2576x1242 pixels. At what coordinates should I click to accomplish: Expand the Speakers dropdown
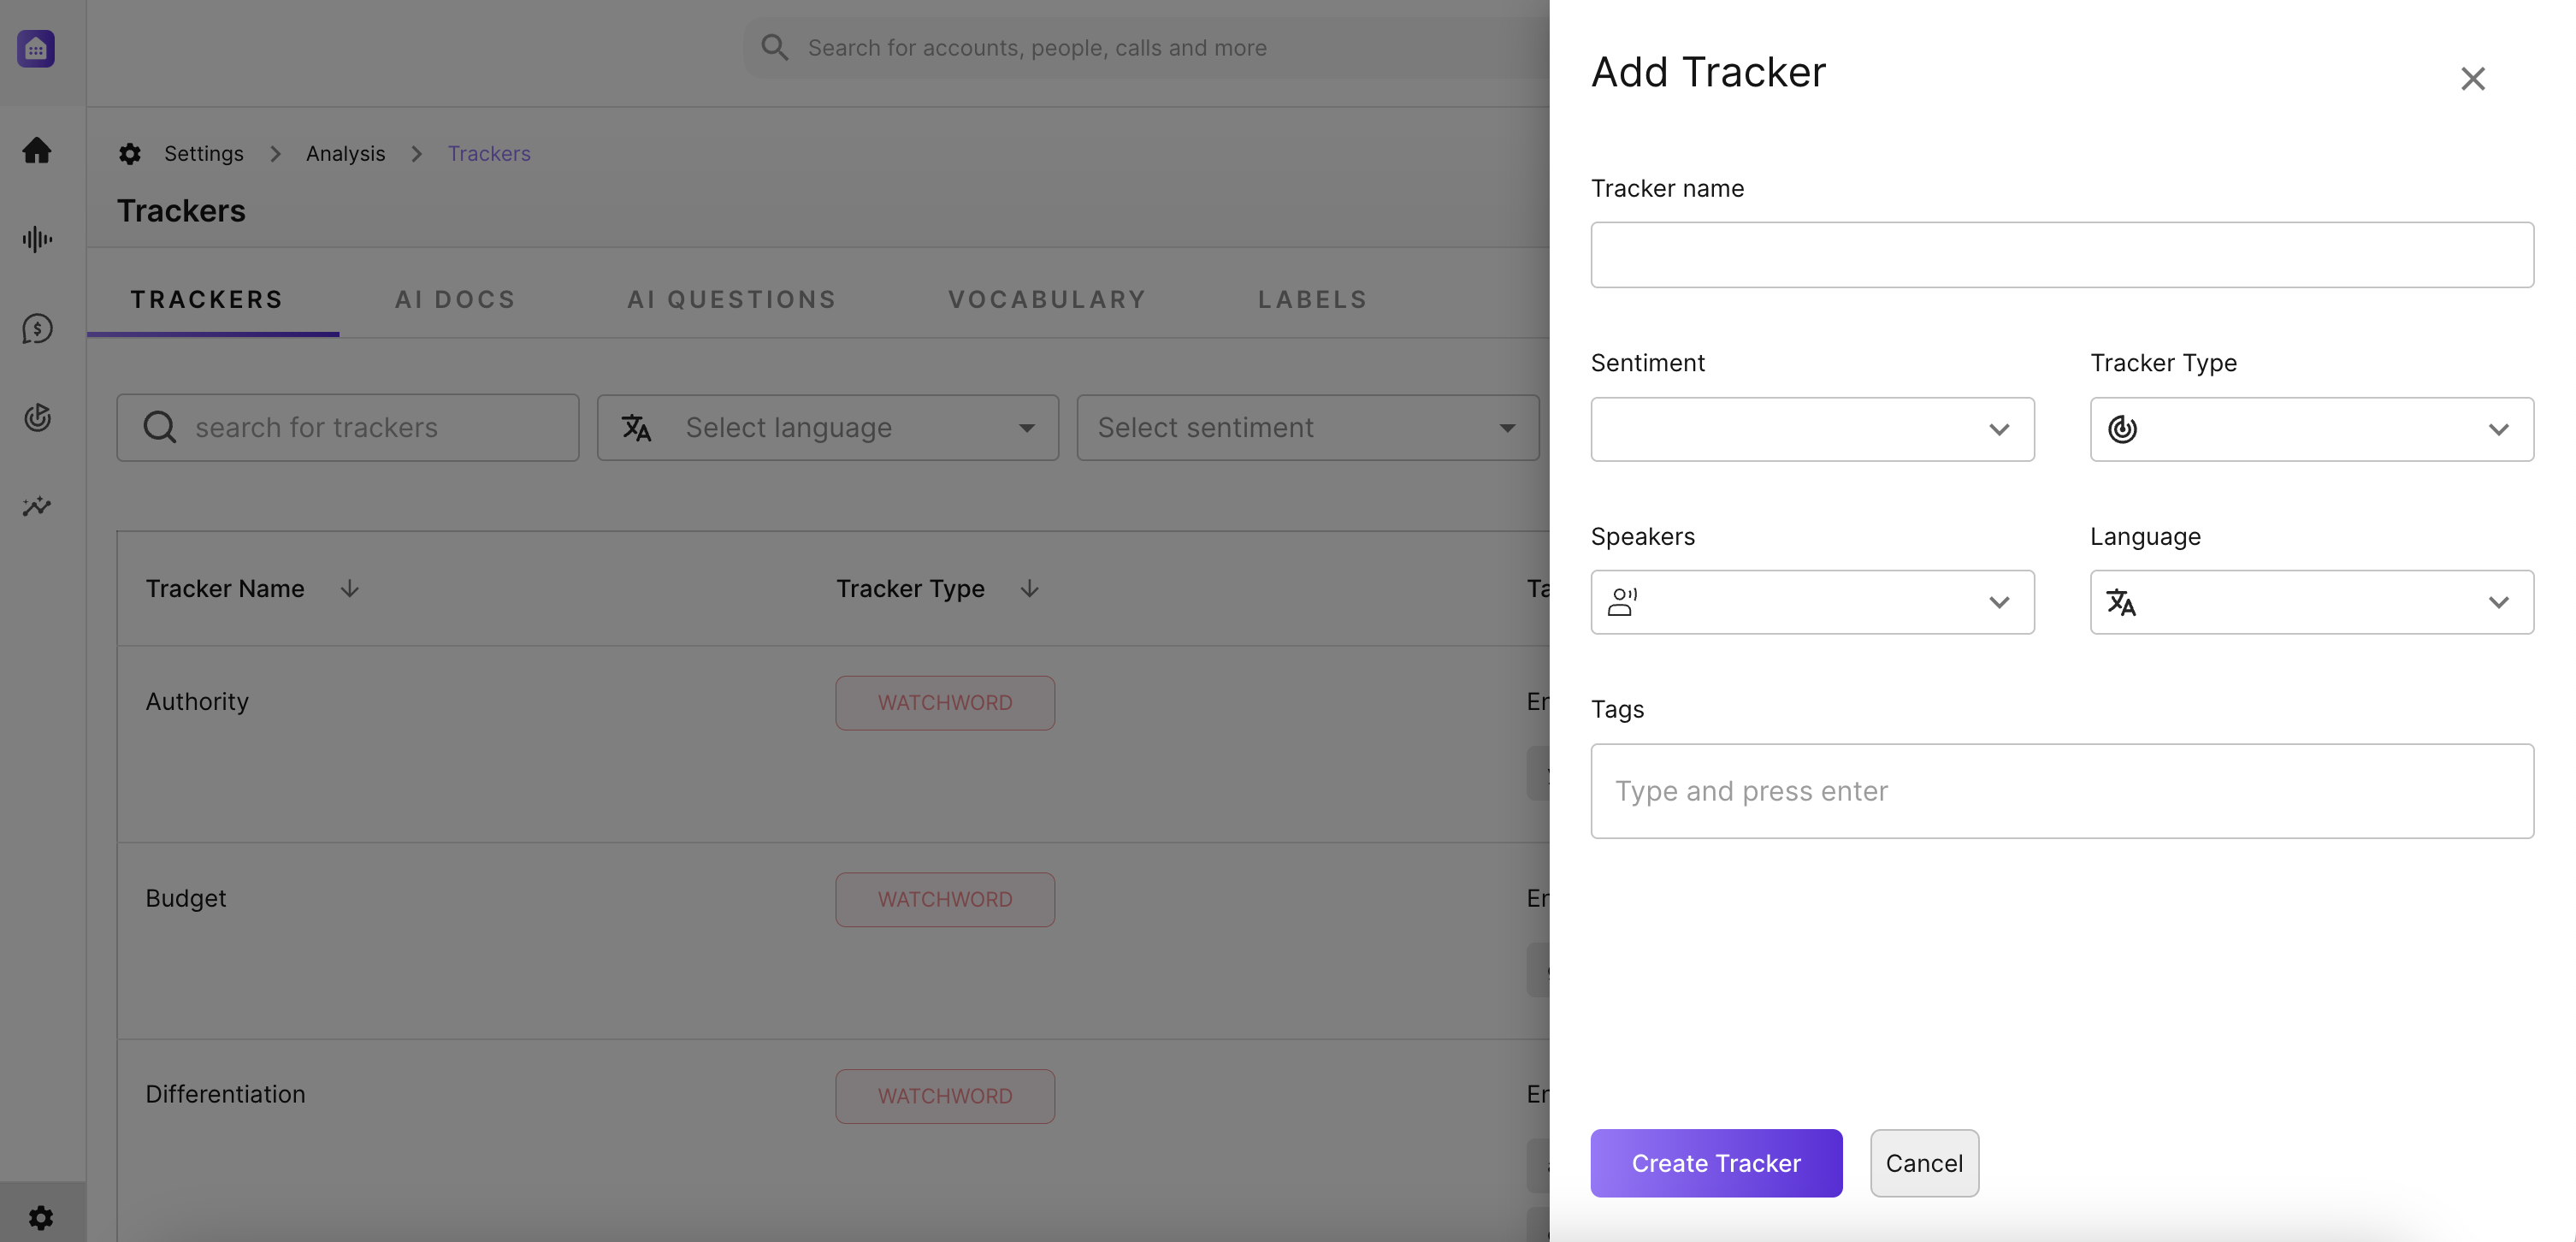point(1811,602)
